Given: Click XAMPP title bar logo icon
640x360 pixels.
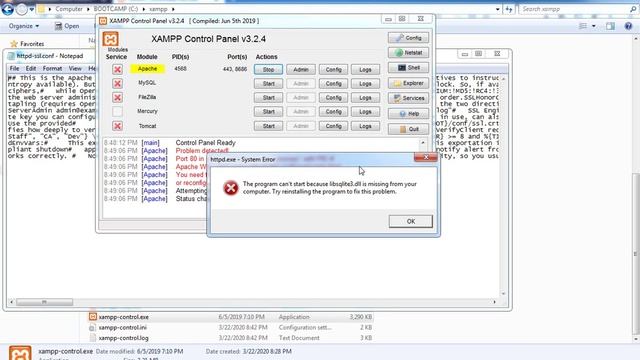Looking at the screenshot, I should (103, 21).
